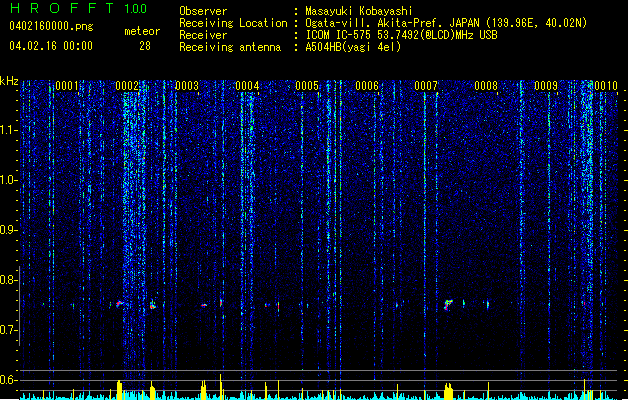
Task: Click ICOM IC-575 53.7492 receiver text
Action: tap(401, 35)
